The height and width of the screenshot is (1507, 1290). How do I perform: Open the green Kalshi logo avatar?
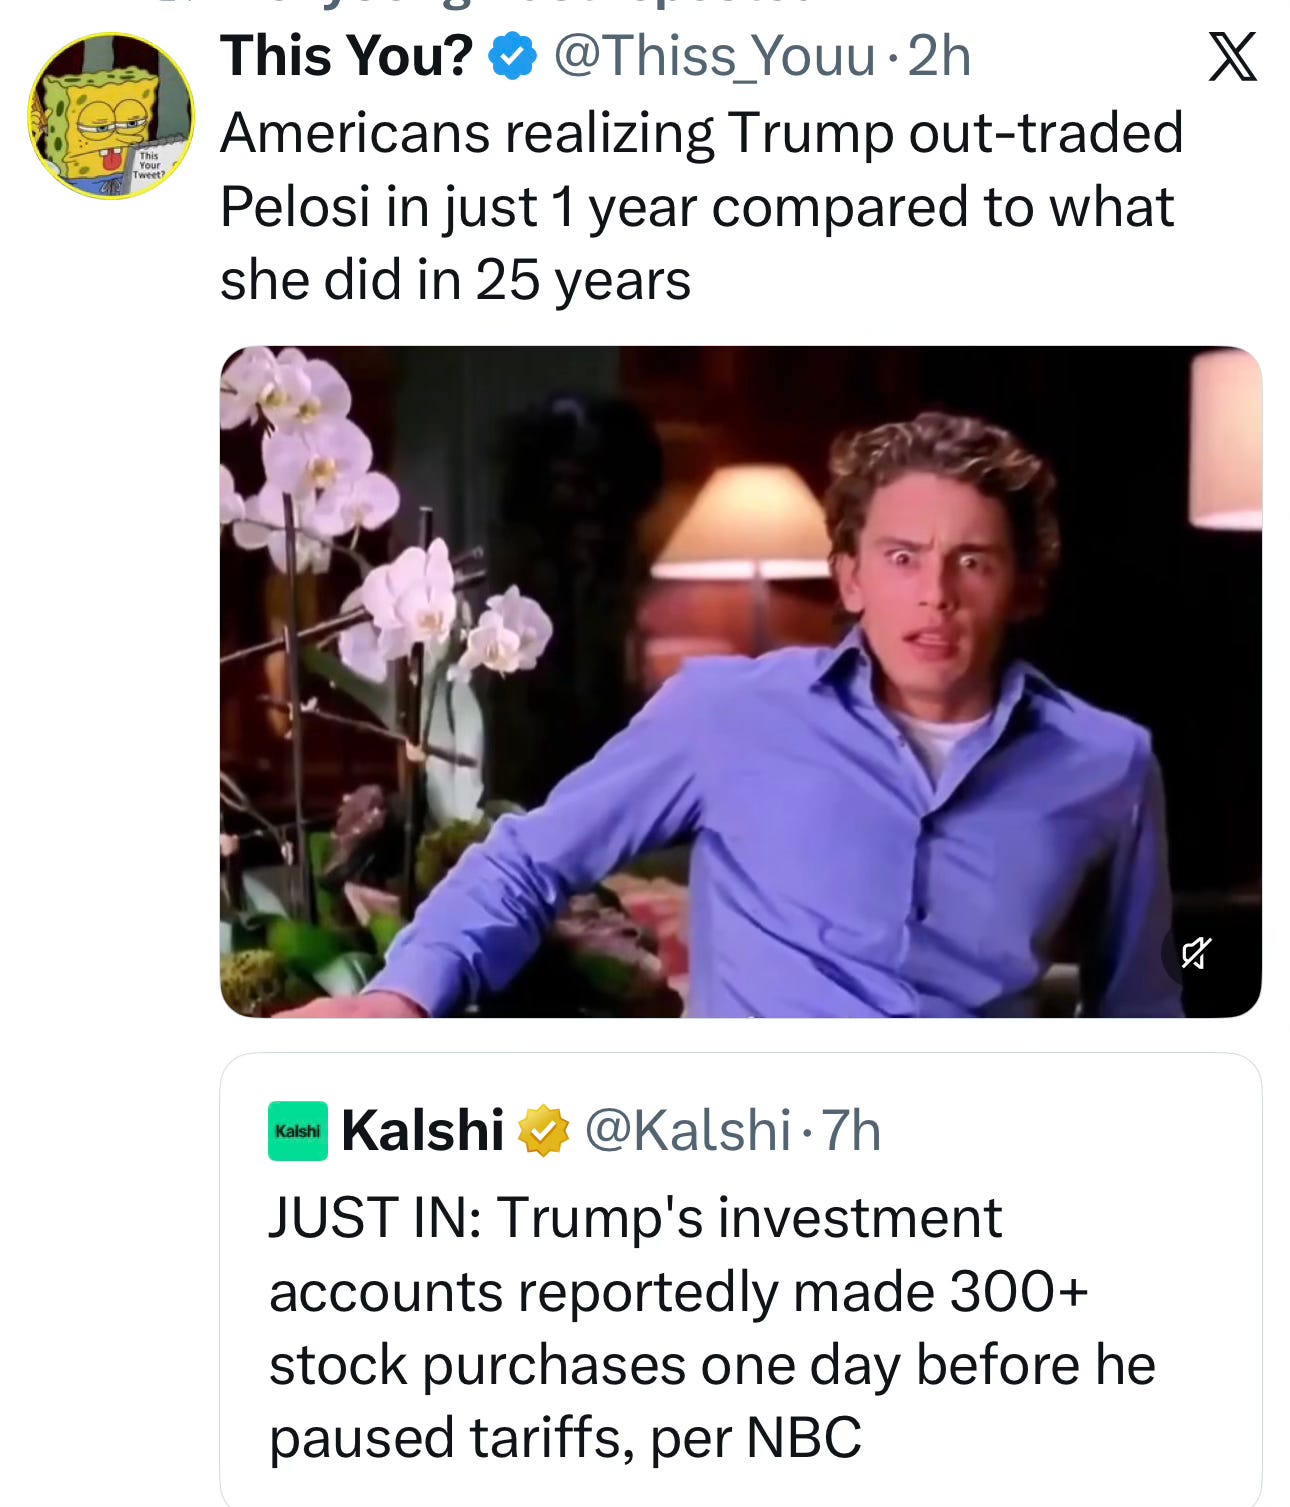[x=298, y=1131]
